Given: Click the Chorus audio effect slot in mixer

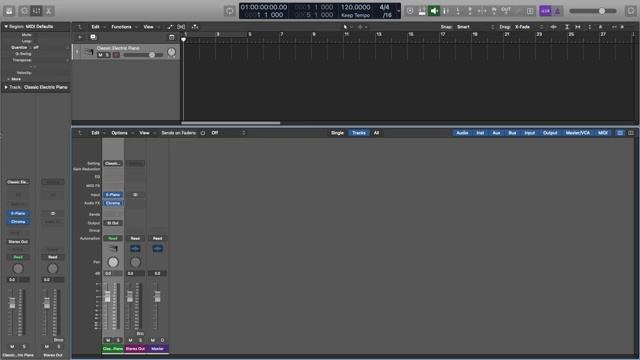Looking at the screenshot, I should coord(113,203).
